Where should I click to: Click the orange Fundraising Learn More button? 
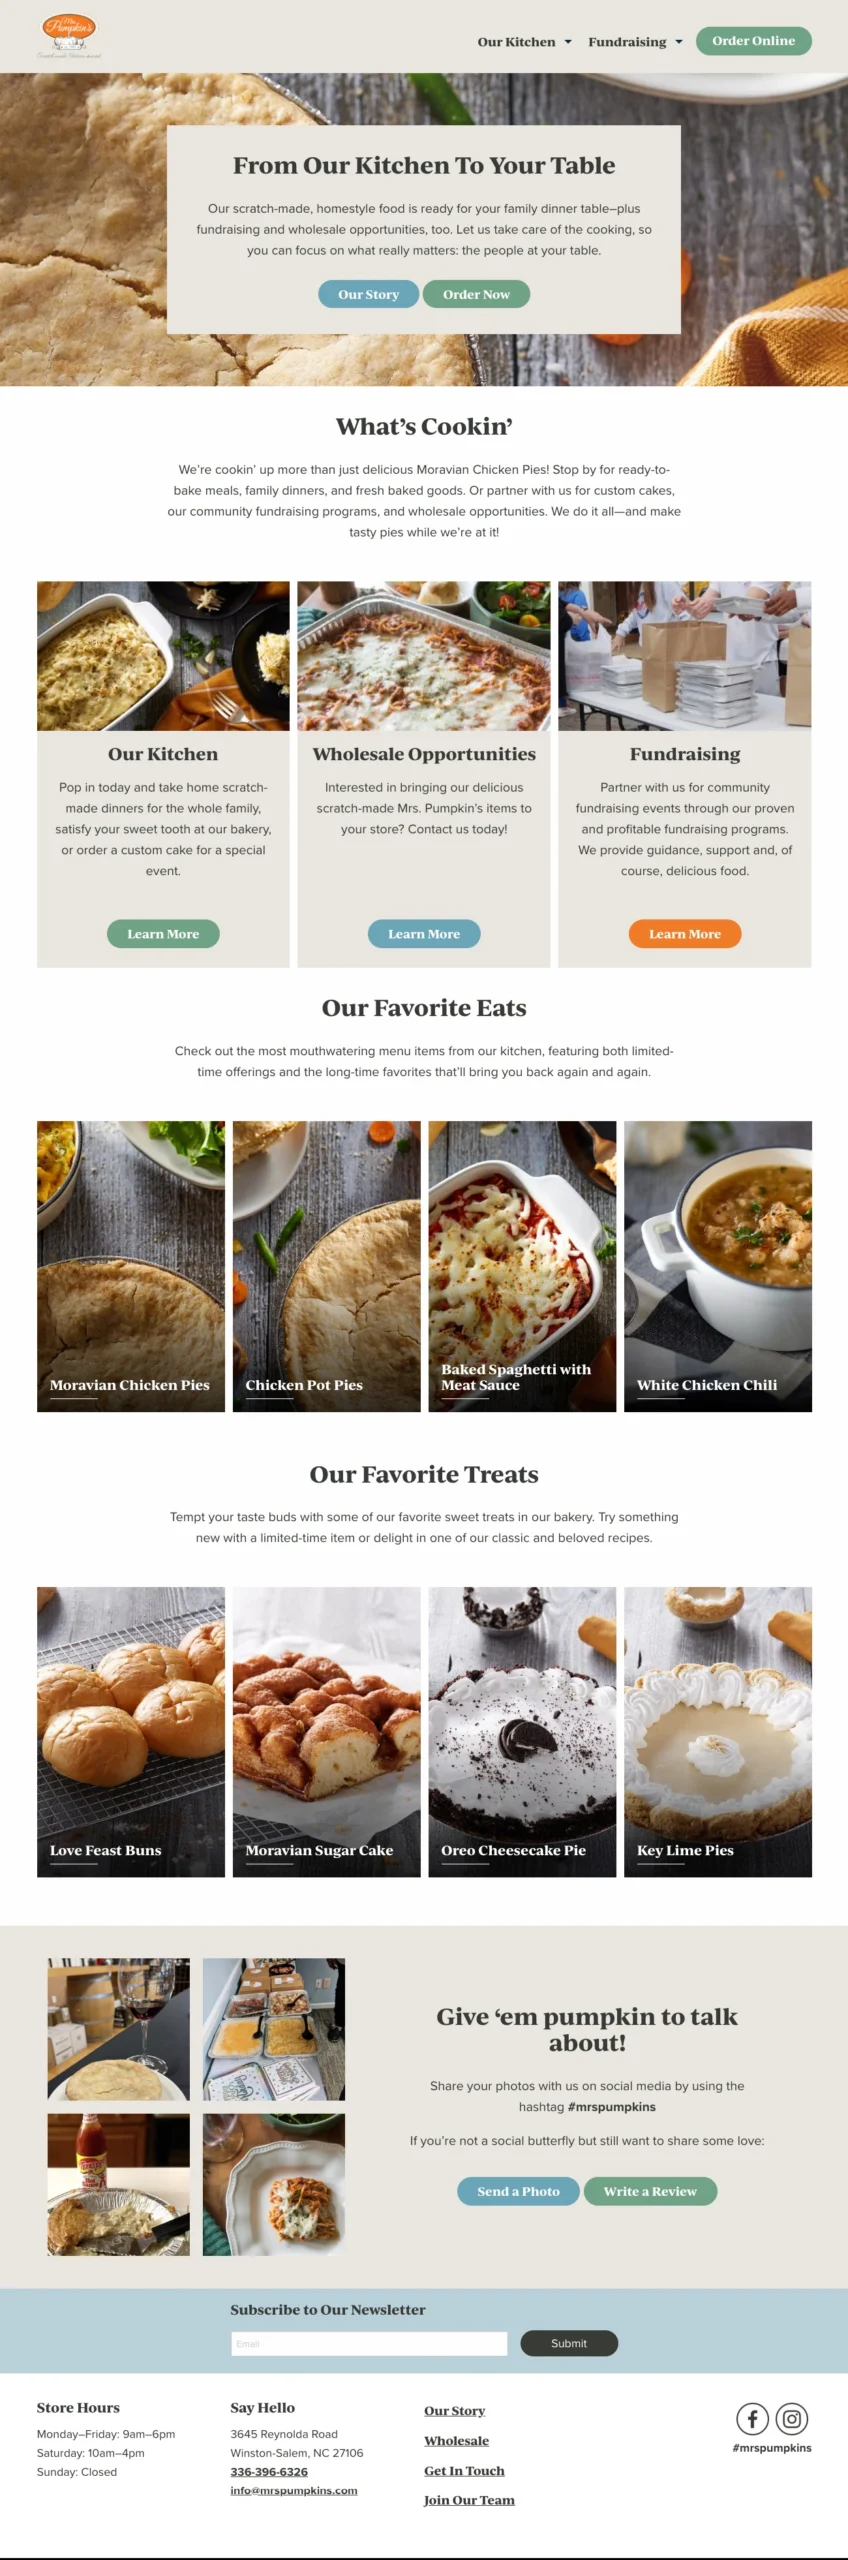(685, 934)
